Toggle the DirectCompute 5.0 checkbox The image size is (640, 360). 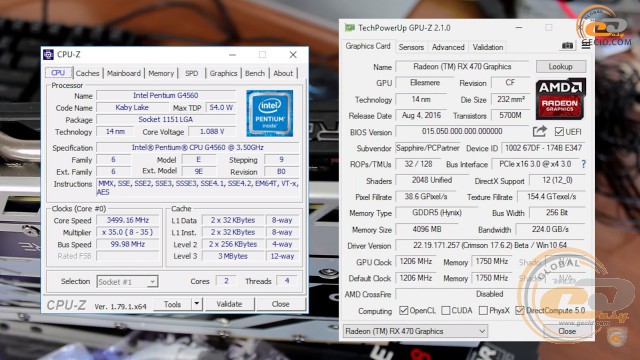click(x=519, y=311)
